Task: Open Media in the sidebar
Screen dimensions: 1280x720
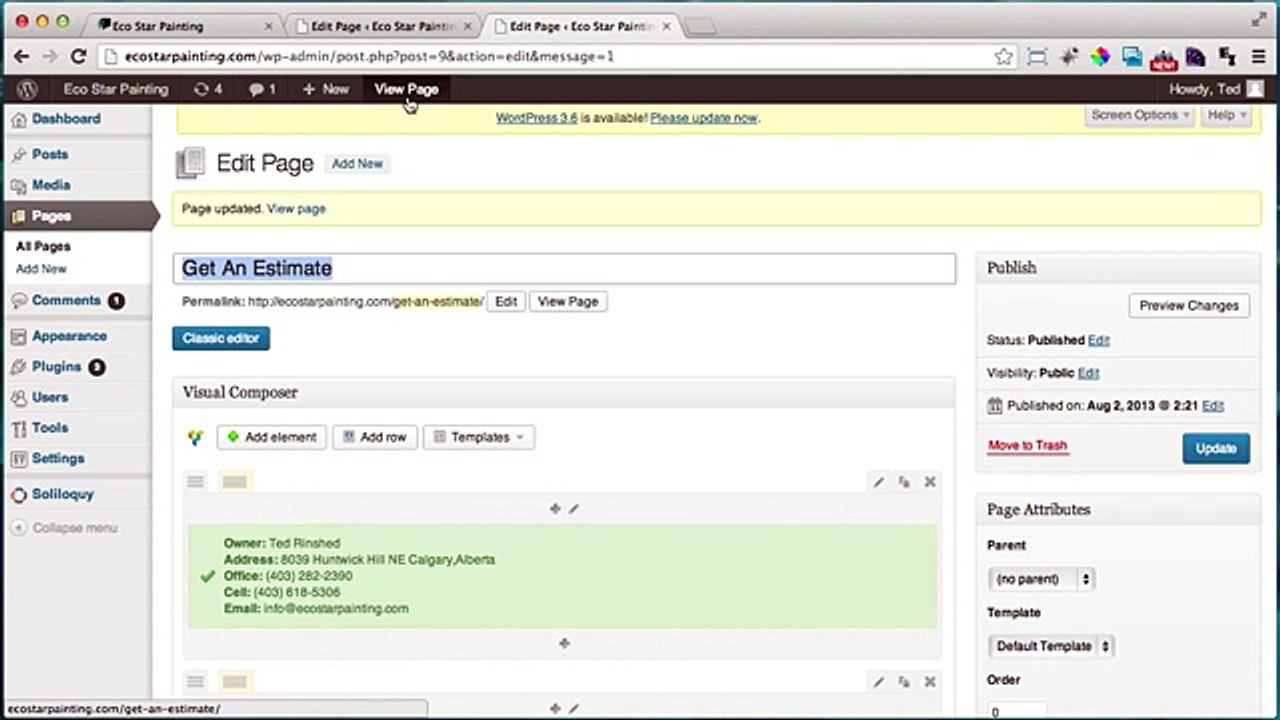Action: (51, 185)
